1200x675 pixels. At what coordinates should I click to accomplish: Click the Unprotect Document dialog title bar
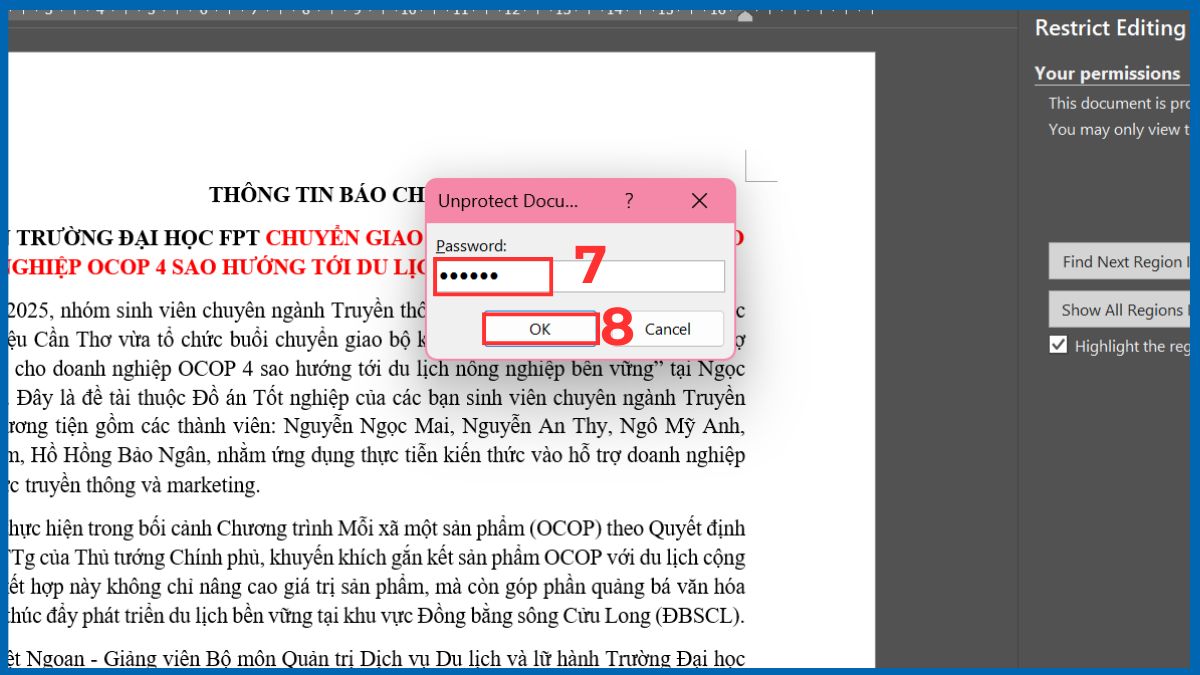[x=520, y=201]
